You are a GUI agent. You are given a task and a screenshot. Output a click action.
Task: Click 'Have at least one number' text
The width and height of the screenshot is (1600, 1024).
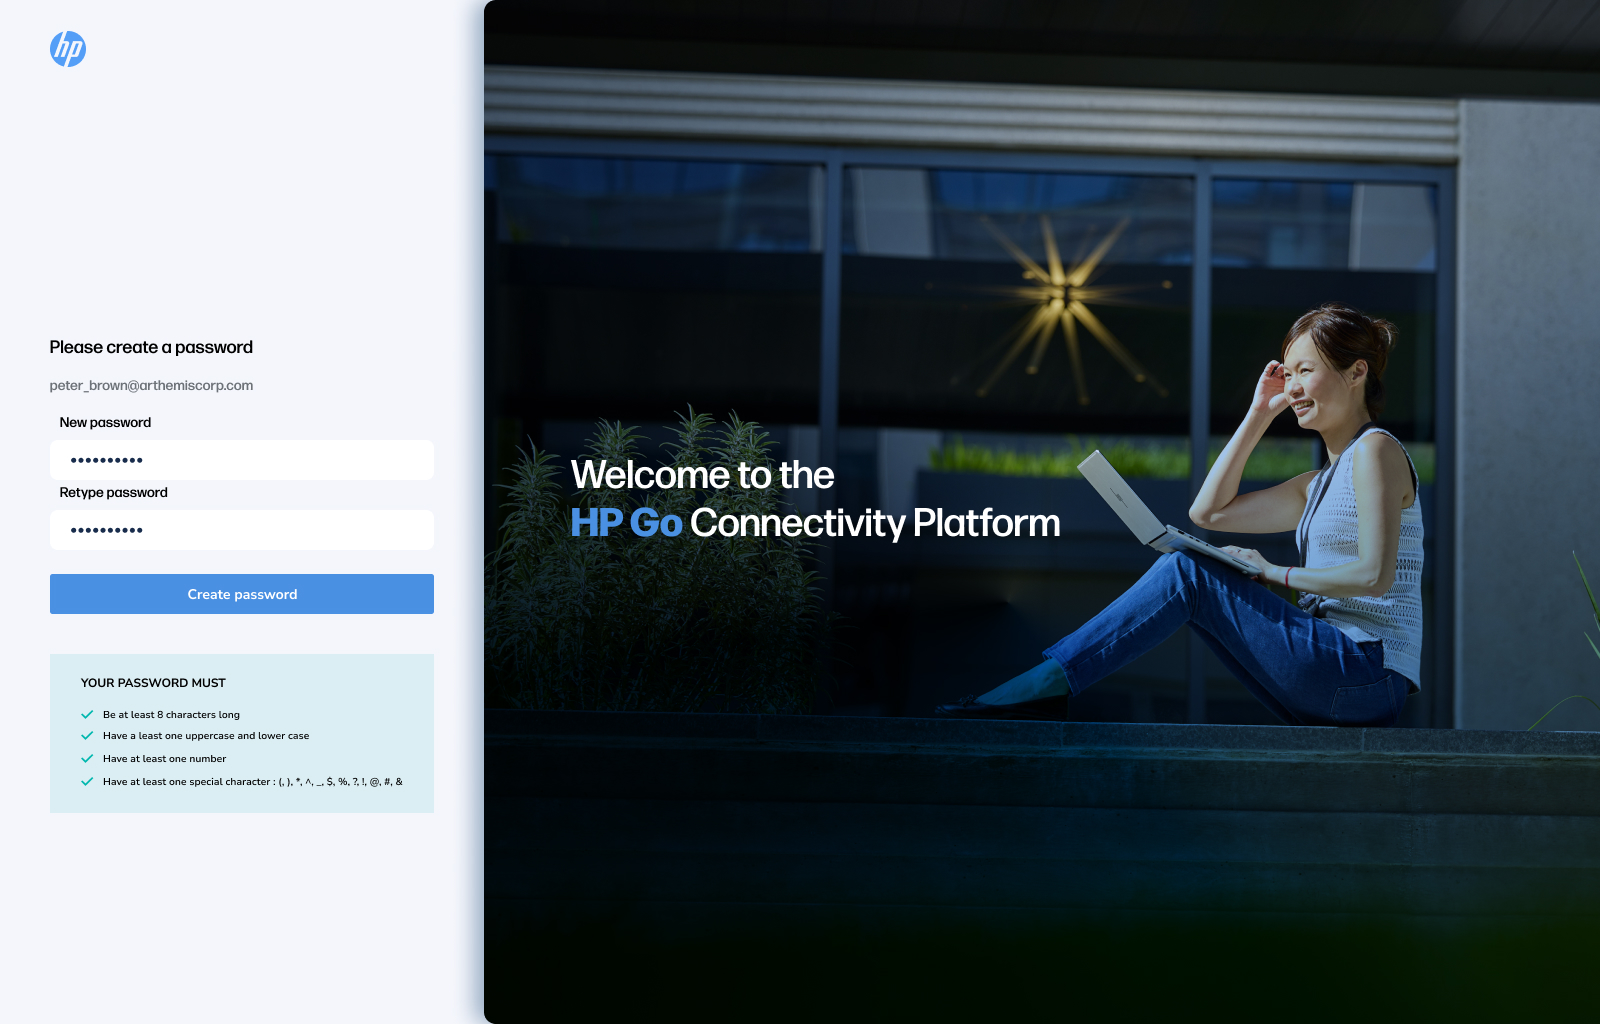click(x=164, y=759)
